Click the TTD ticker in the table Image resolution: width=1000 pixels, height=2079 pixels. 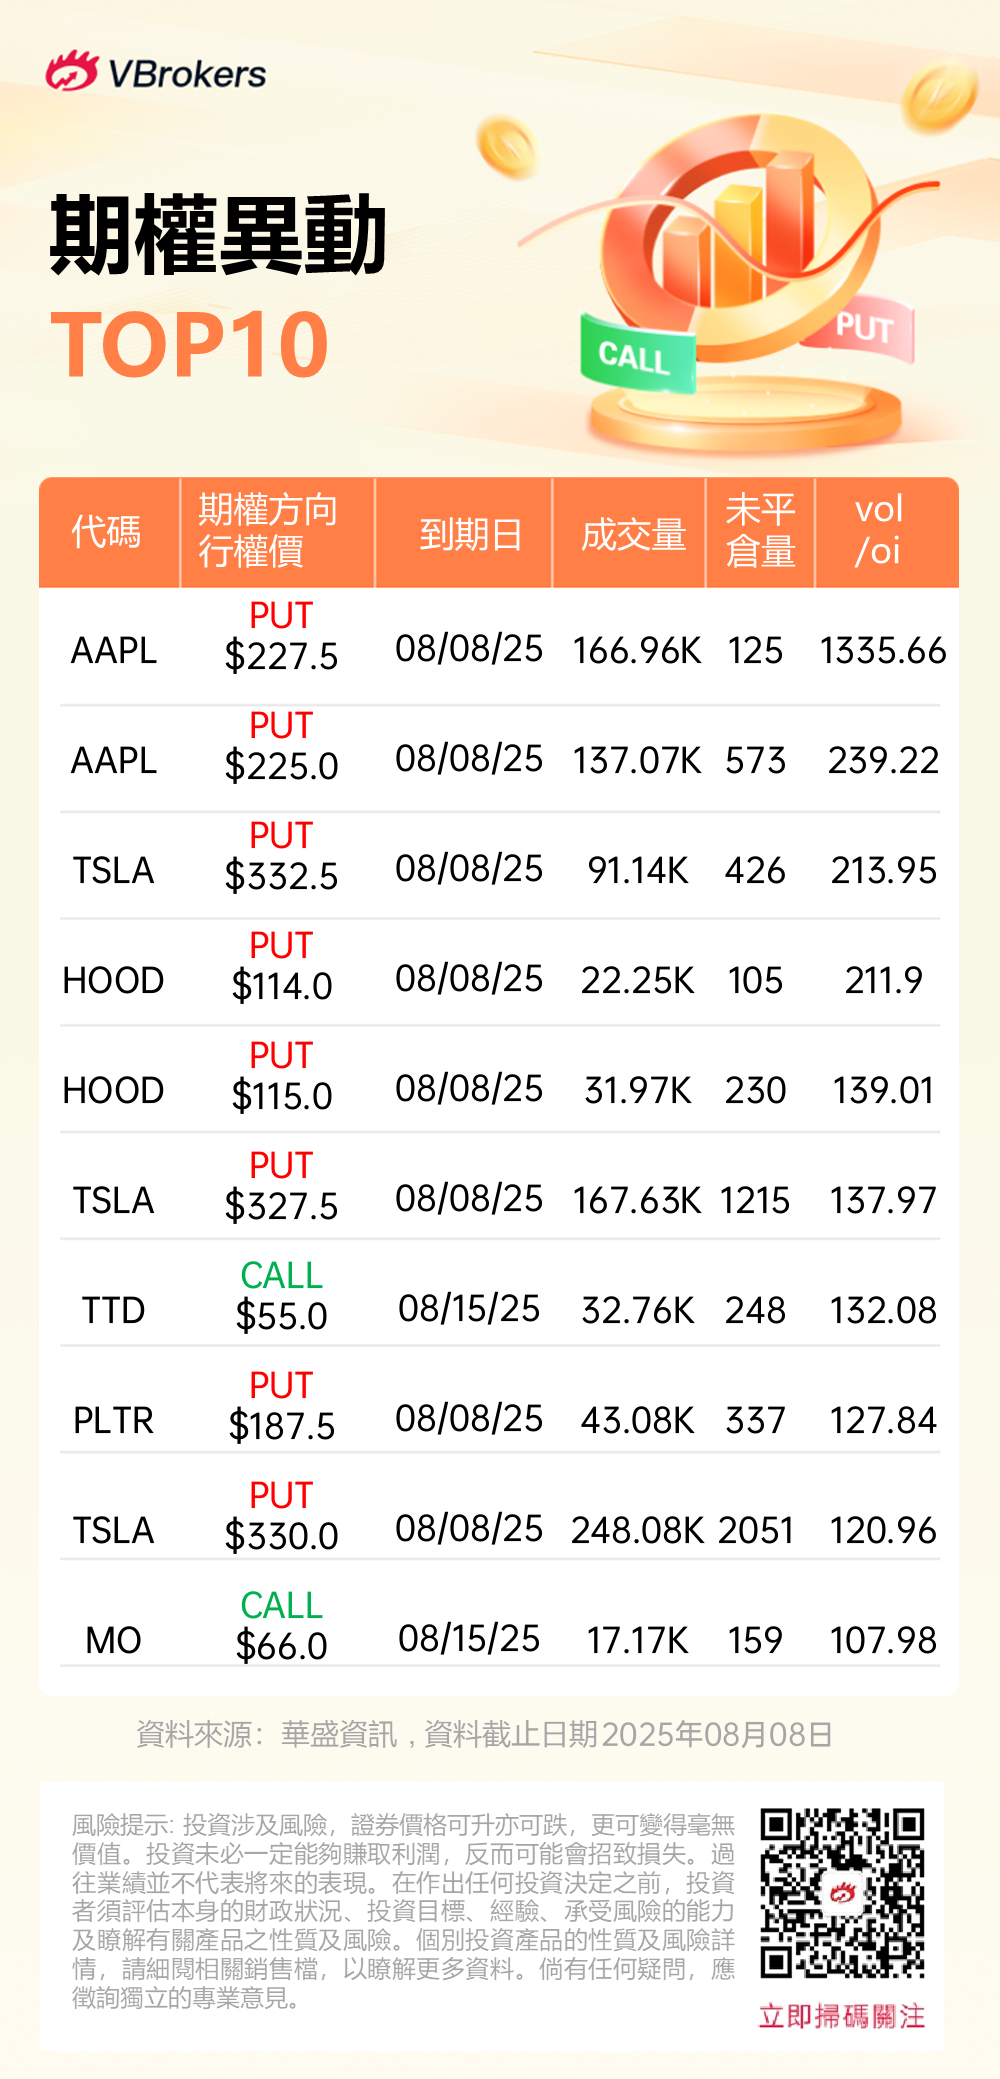114,1310
